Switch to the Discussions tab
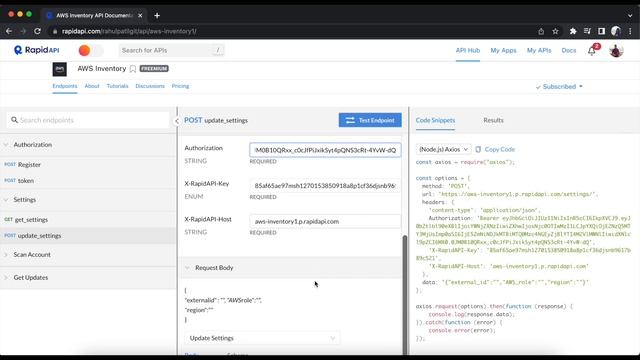 point(150,86)
